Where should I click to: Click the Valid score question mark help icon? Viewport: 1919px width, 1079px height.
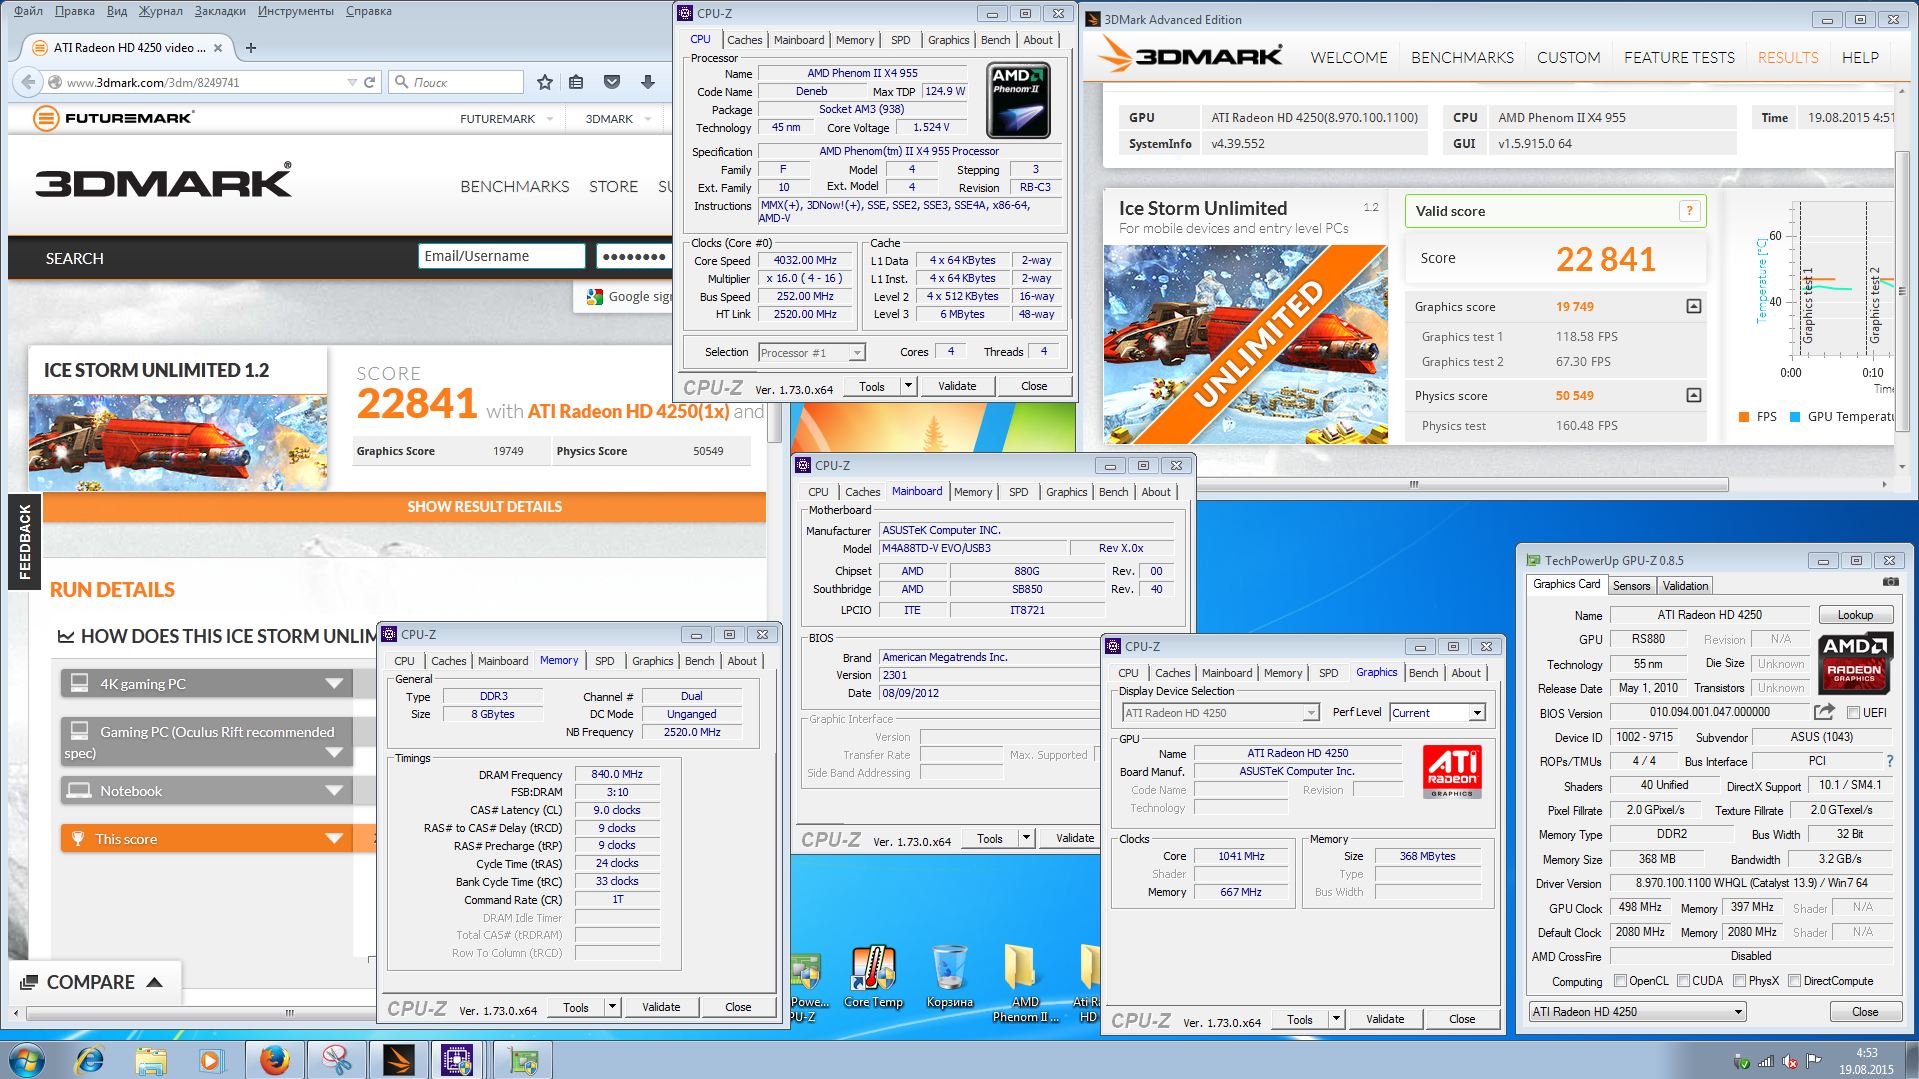[1689, 210]
